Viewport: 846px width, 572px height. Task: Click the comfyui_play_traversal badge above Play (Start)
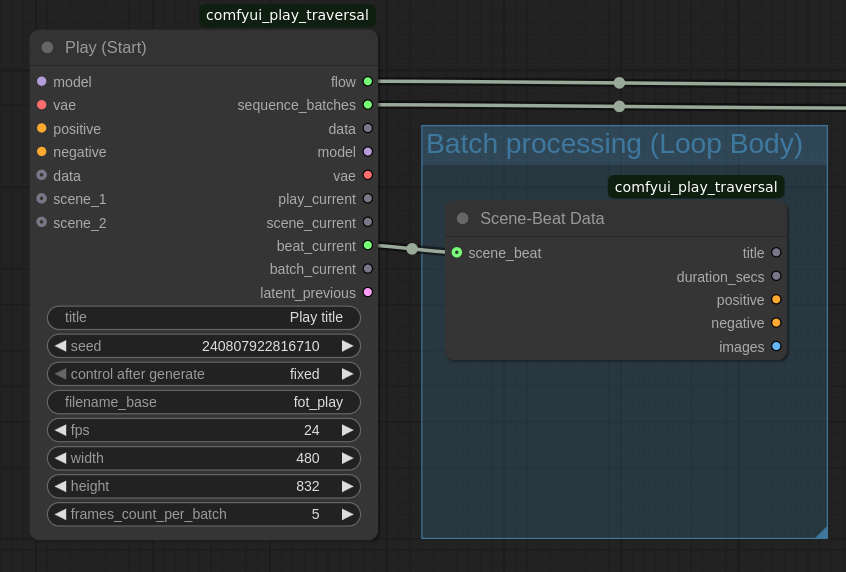[287, 15]
